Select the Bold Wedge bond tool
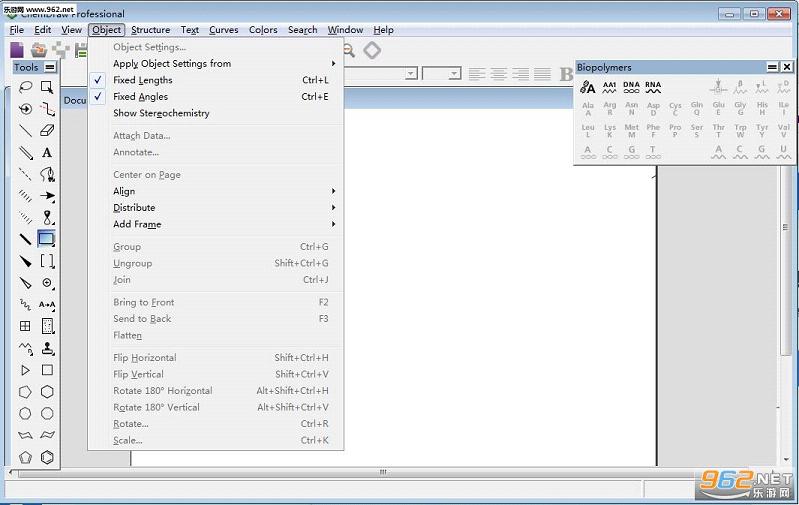 click(25, 261)
